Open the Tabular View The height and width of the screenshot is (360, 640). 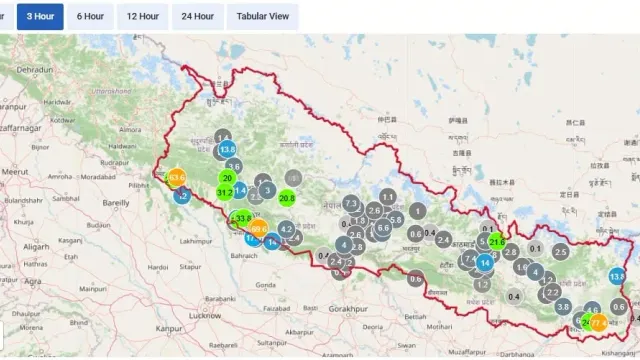[x=262, y=17]
